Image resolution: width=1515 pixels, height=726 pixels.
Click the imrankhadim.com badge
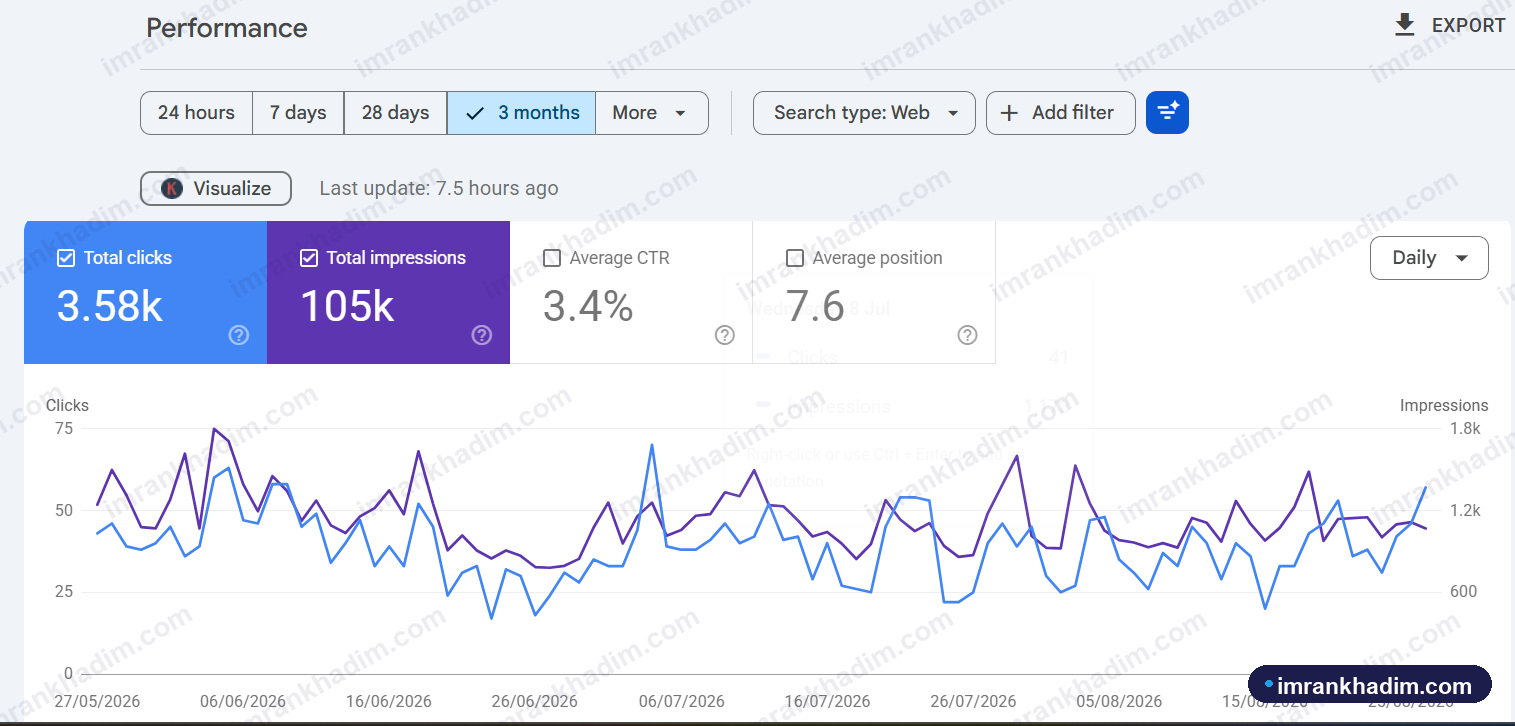(1370, 686)
